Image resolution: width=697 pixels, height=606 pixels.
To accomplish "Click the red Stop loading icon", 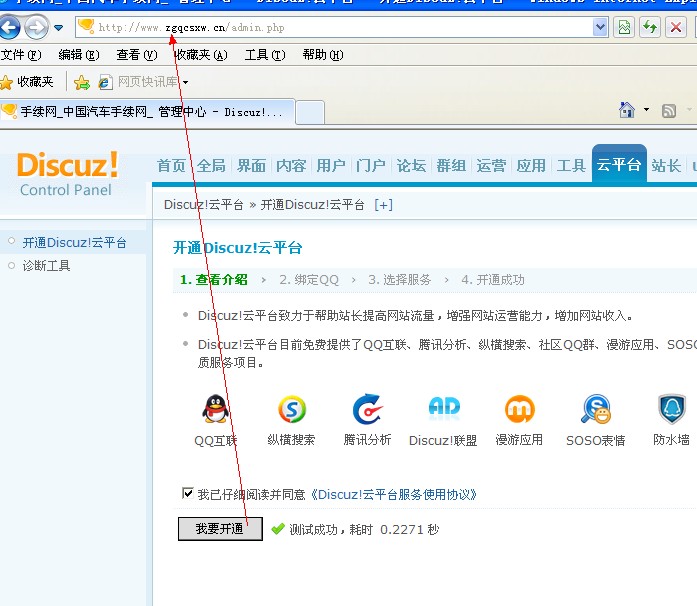I will [x=676, y=28].
